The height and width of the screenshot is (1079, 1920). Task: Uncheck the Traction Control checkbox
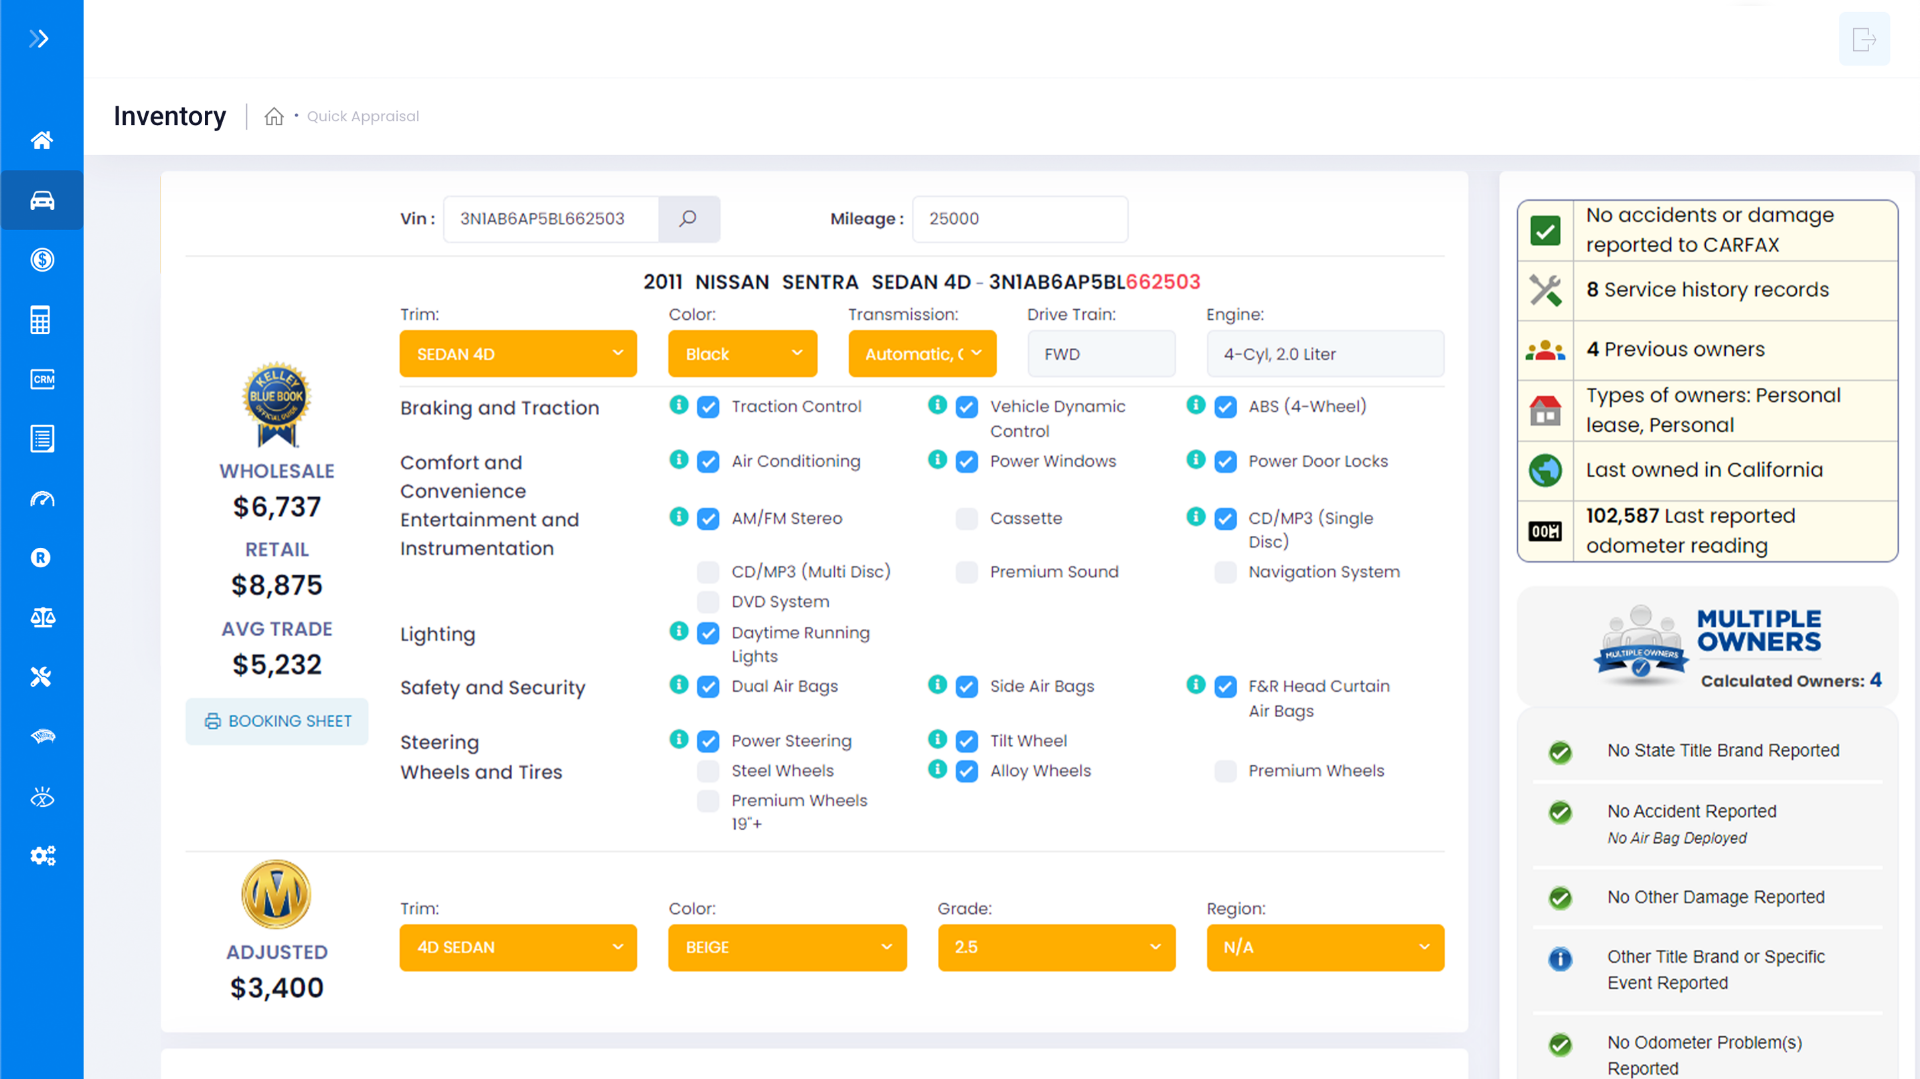708,407
